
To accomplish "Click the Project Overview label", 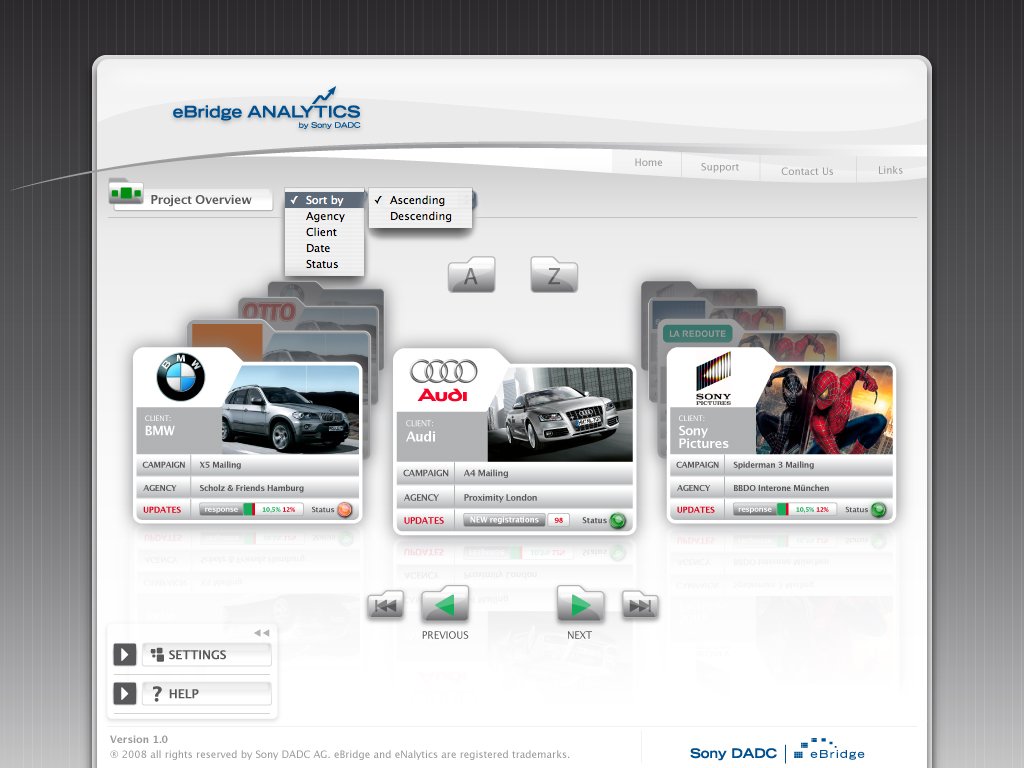I will pyautogui.click(x=200, y=200).
